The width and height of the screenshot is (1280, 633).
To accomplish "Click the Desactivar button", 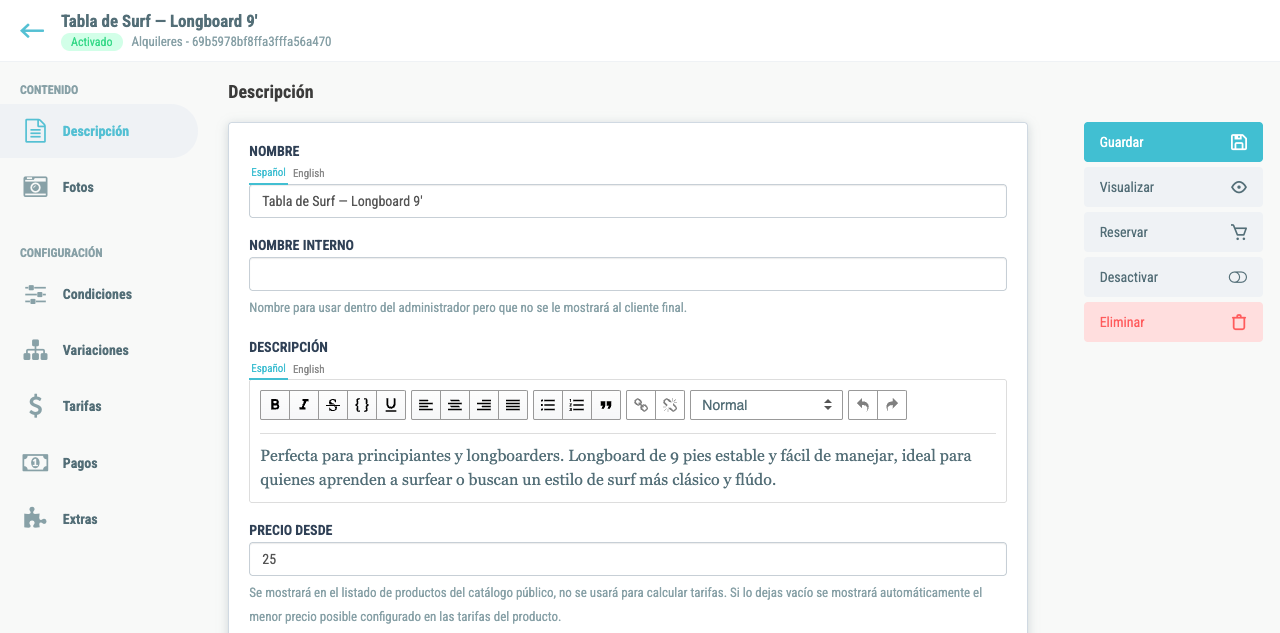I will tap(1173, 277).
